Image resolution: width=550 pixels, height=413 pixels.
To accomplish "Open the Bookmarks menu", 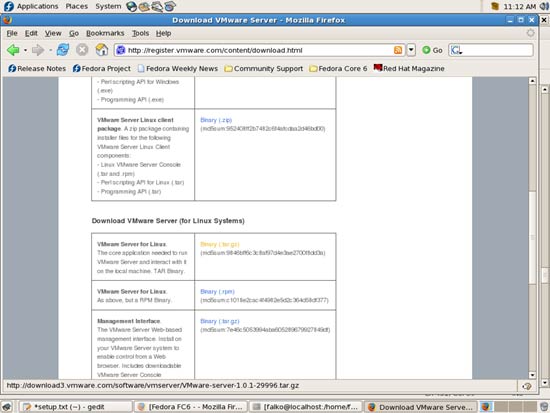I will click(x=105, y=33).
